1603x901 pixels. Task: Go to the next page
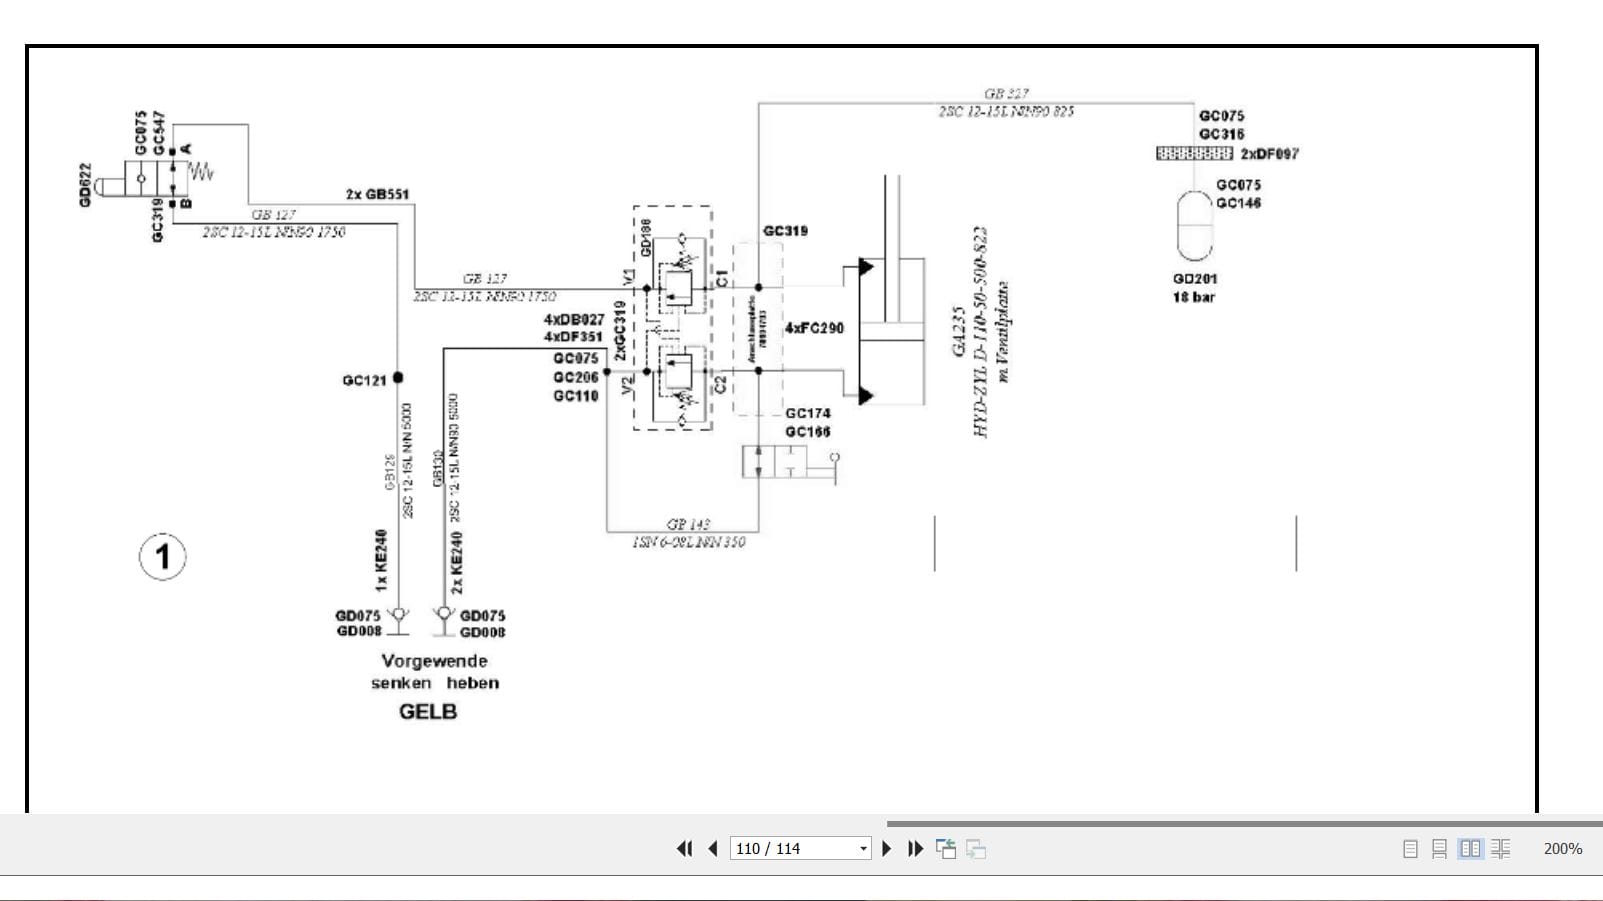pos(886,849)
